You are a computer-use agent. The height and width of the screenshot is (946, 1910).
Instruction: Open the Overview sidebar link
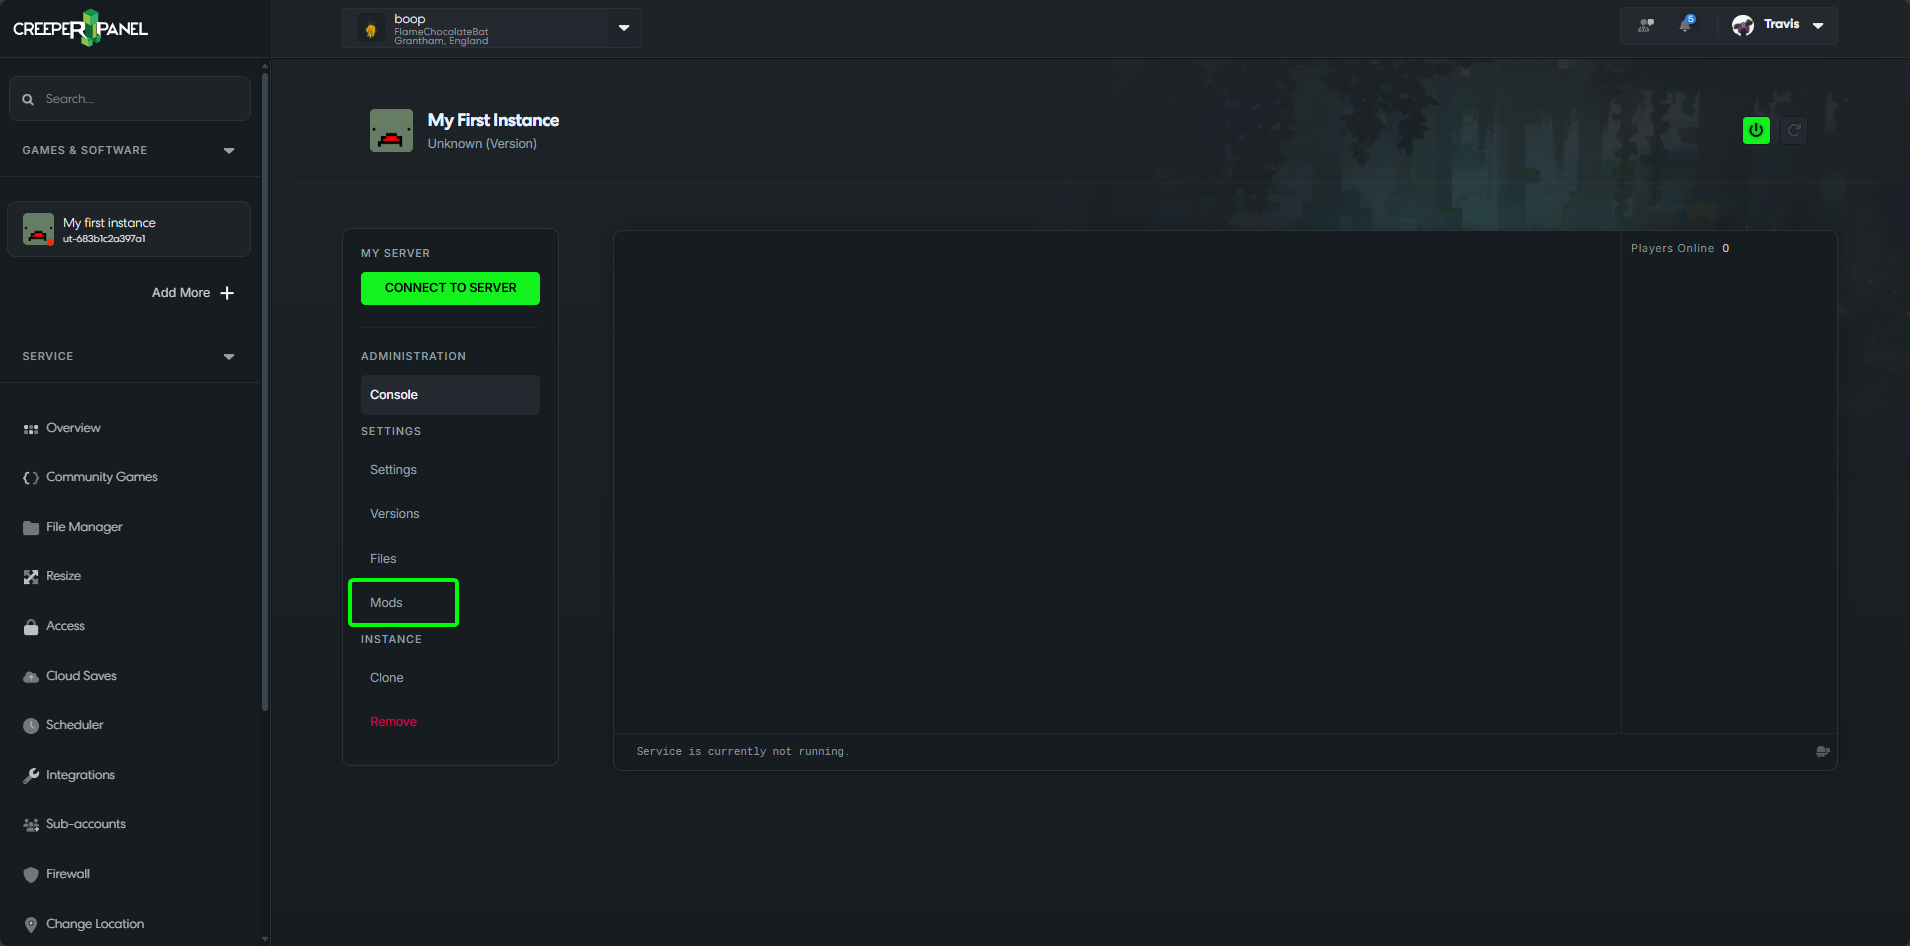[73, 428]
